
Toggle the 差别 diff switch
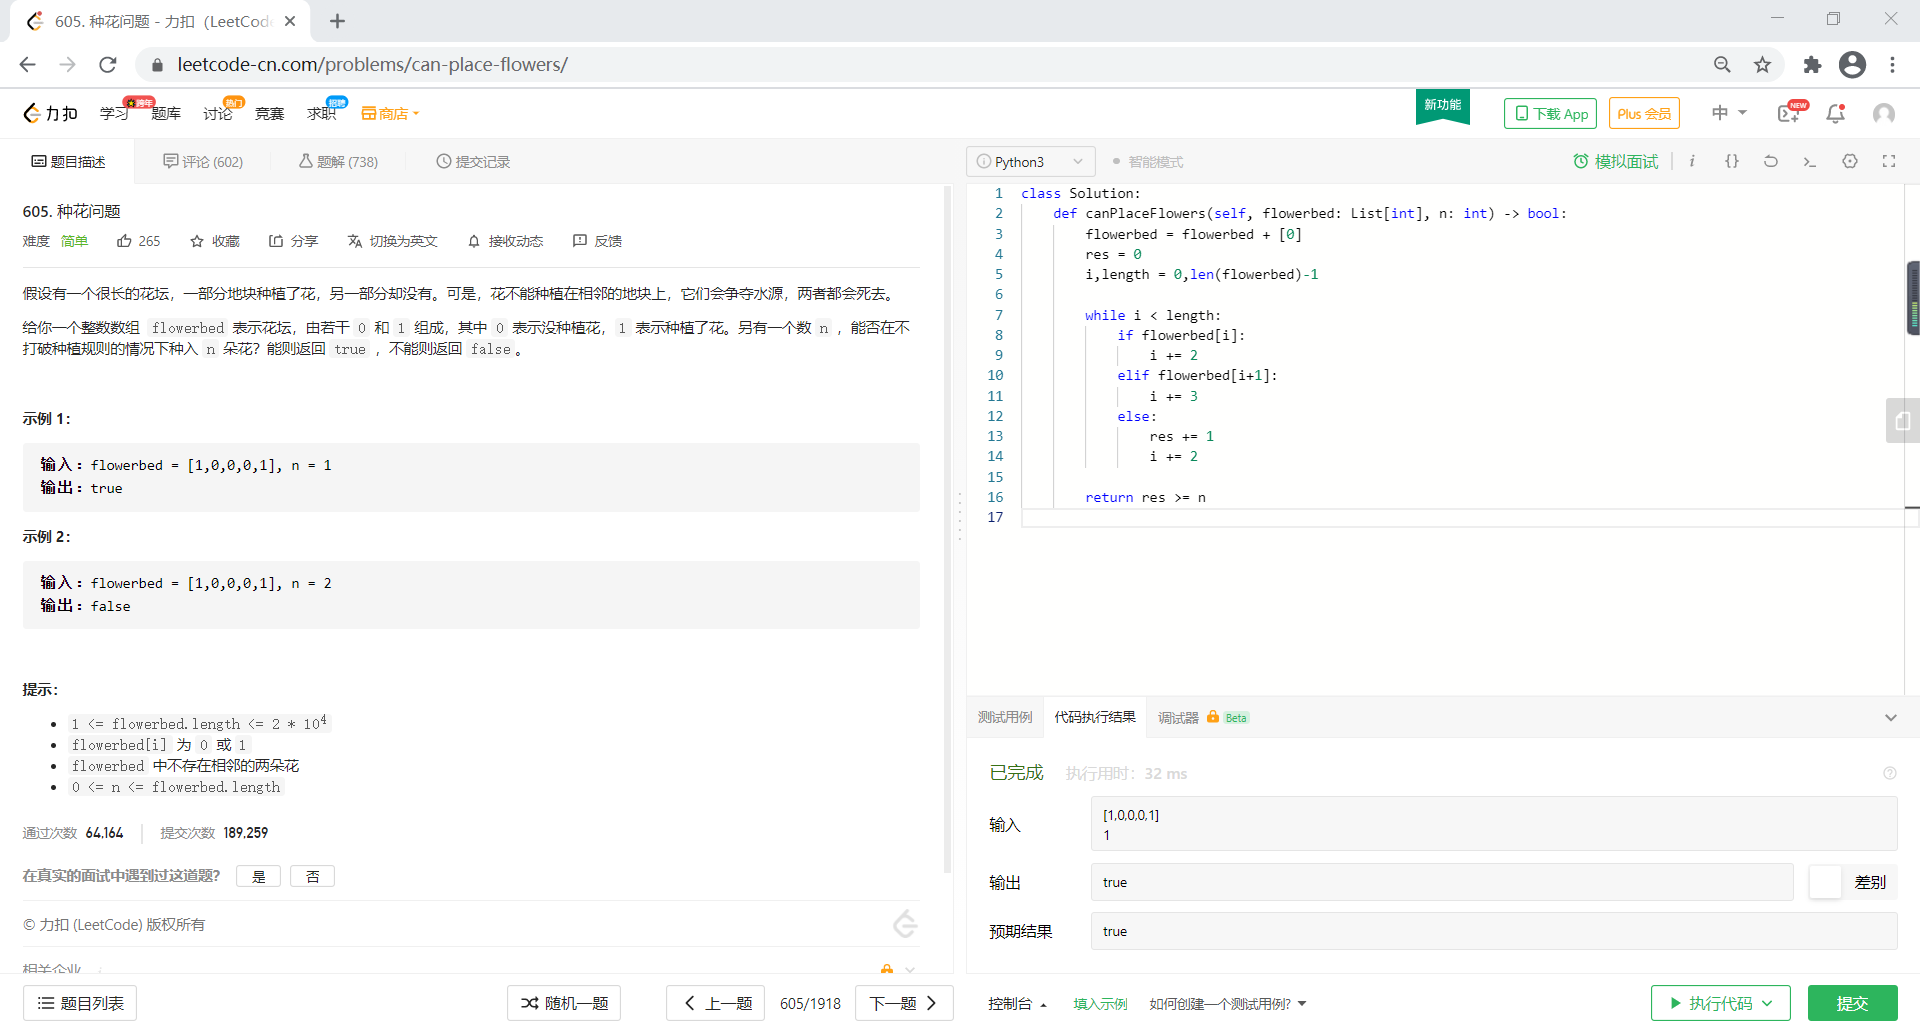tap(1825, 882)
